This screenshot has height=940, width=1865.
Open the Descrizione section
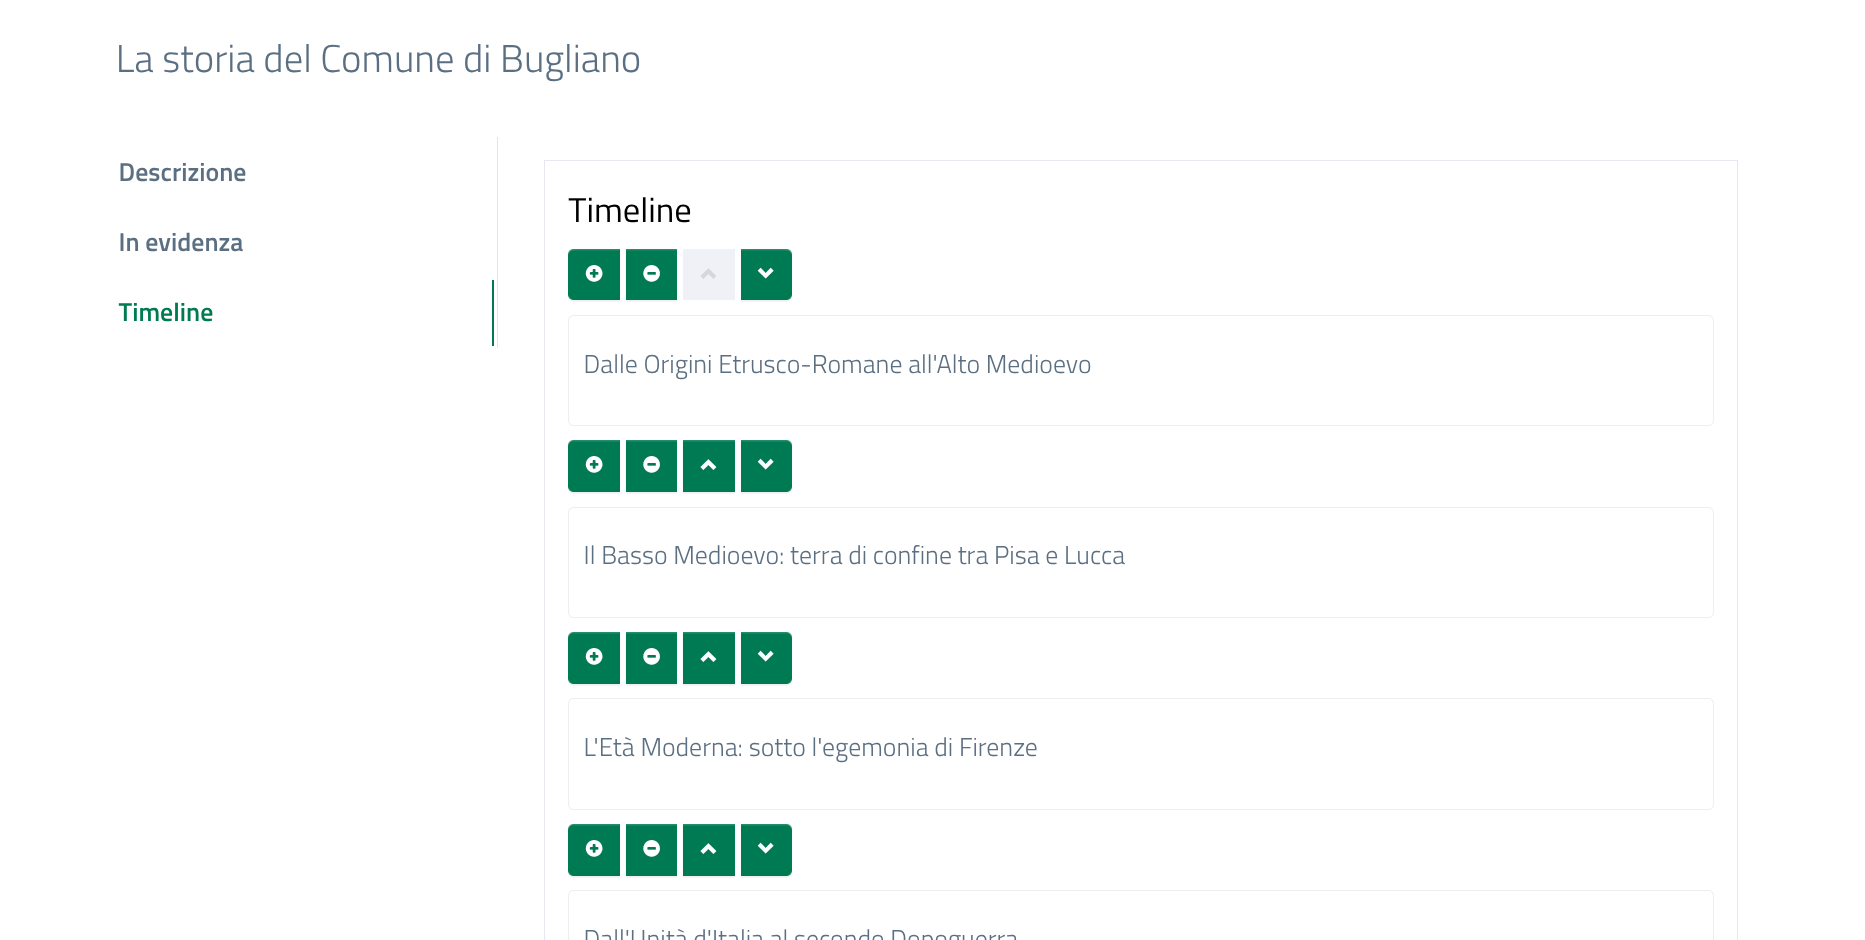182,173
